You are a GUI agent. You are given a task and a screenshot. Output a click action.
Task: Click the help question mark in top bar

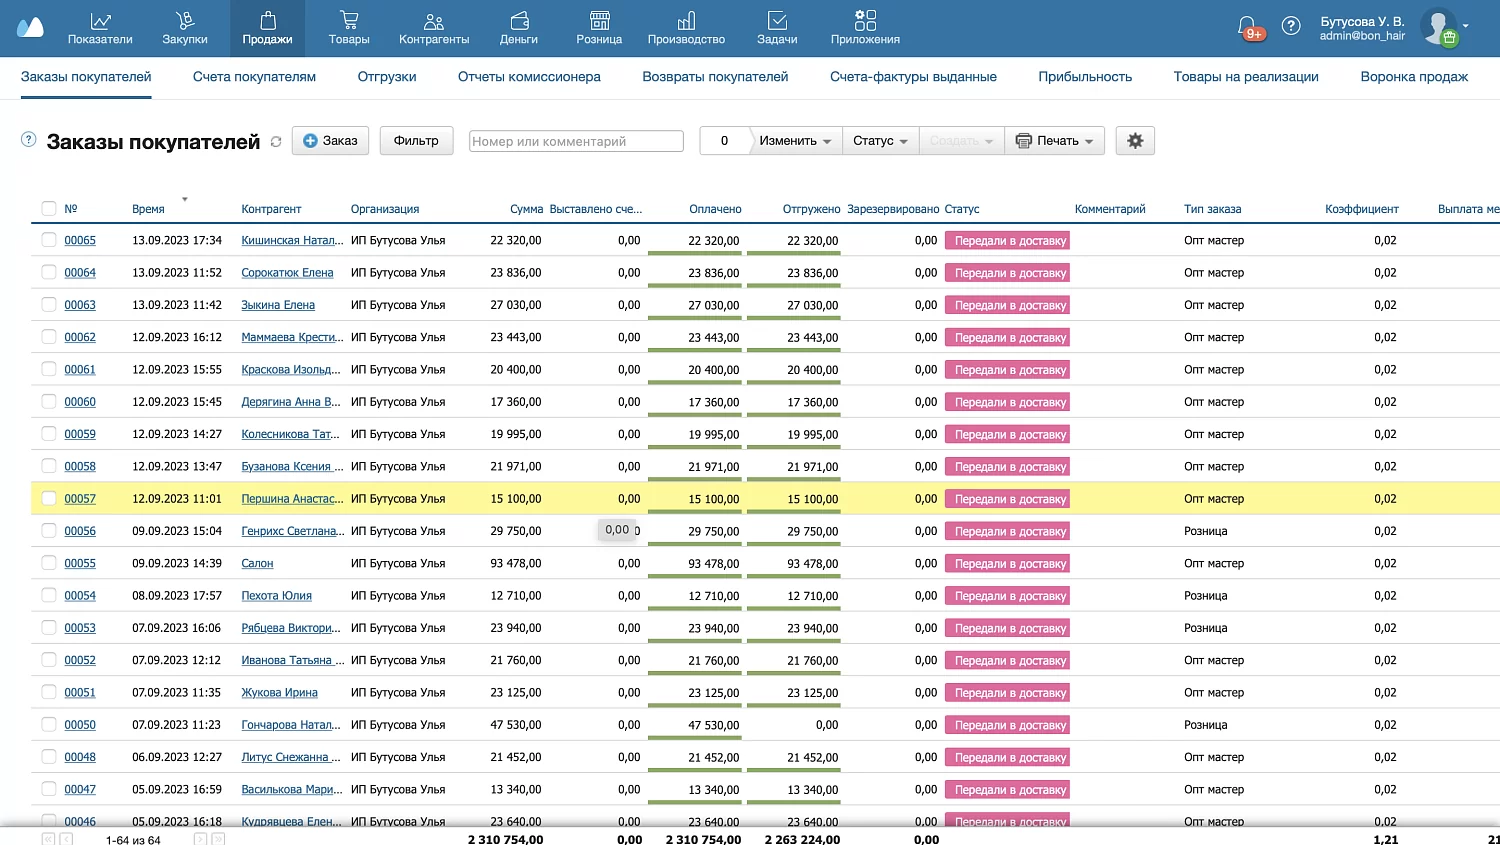pyautogui.click(x=1291, y=27)
